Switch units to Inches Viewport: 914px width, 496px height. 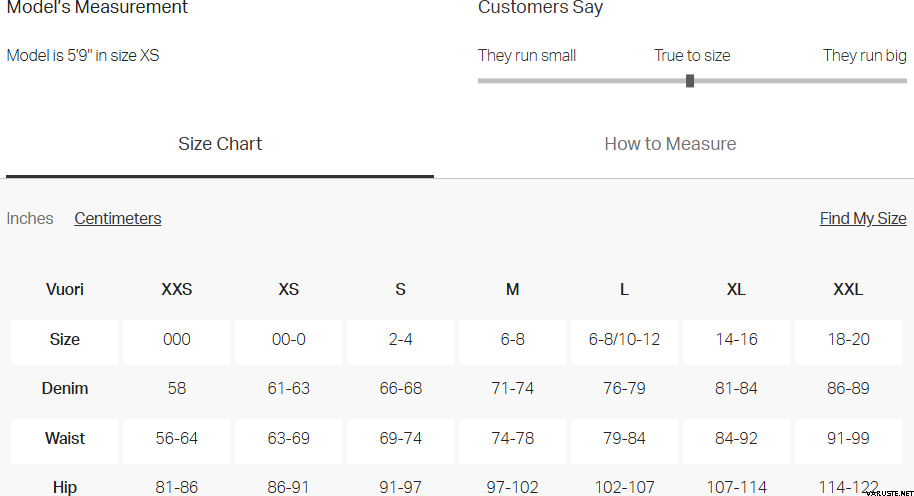pos(30,218)
